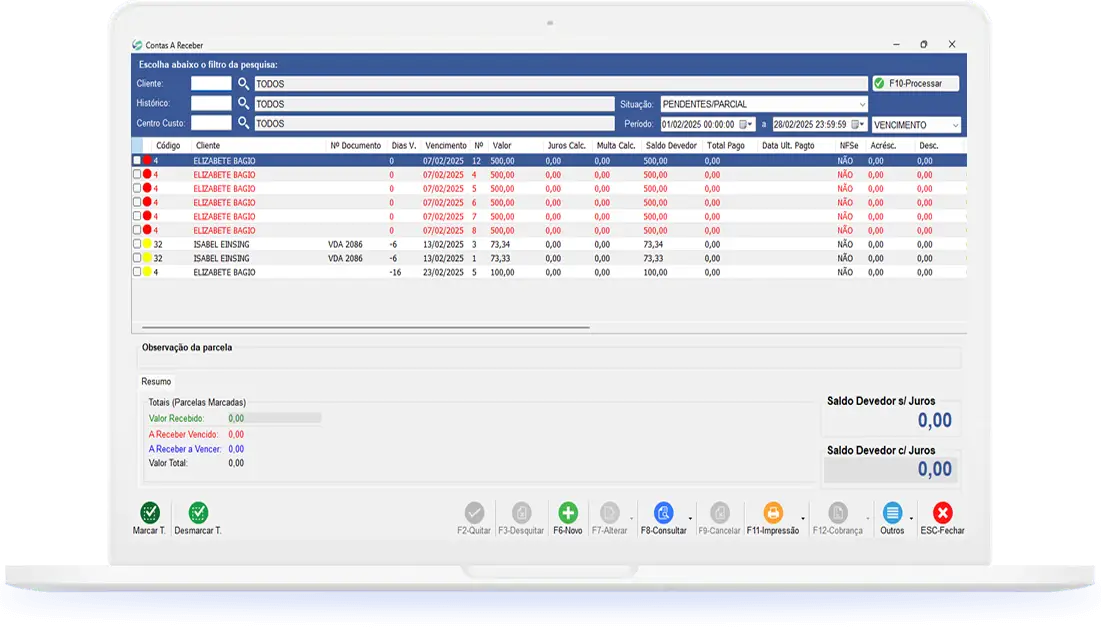Viewport: 1101px width, 630px height.
Task: Click the magnifier icon beside Cliente
Action: tap(243, 84)
